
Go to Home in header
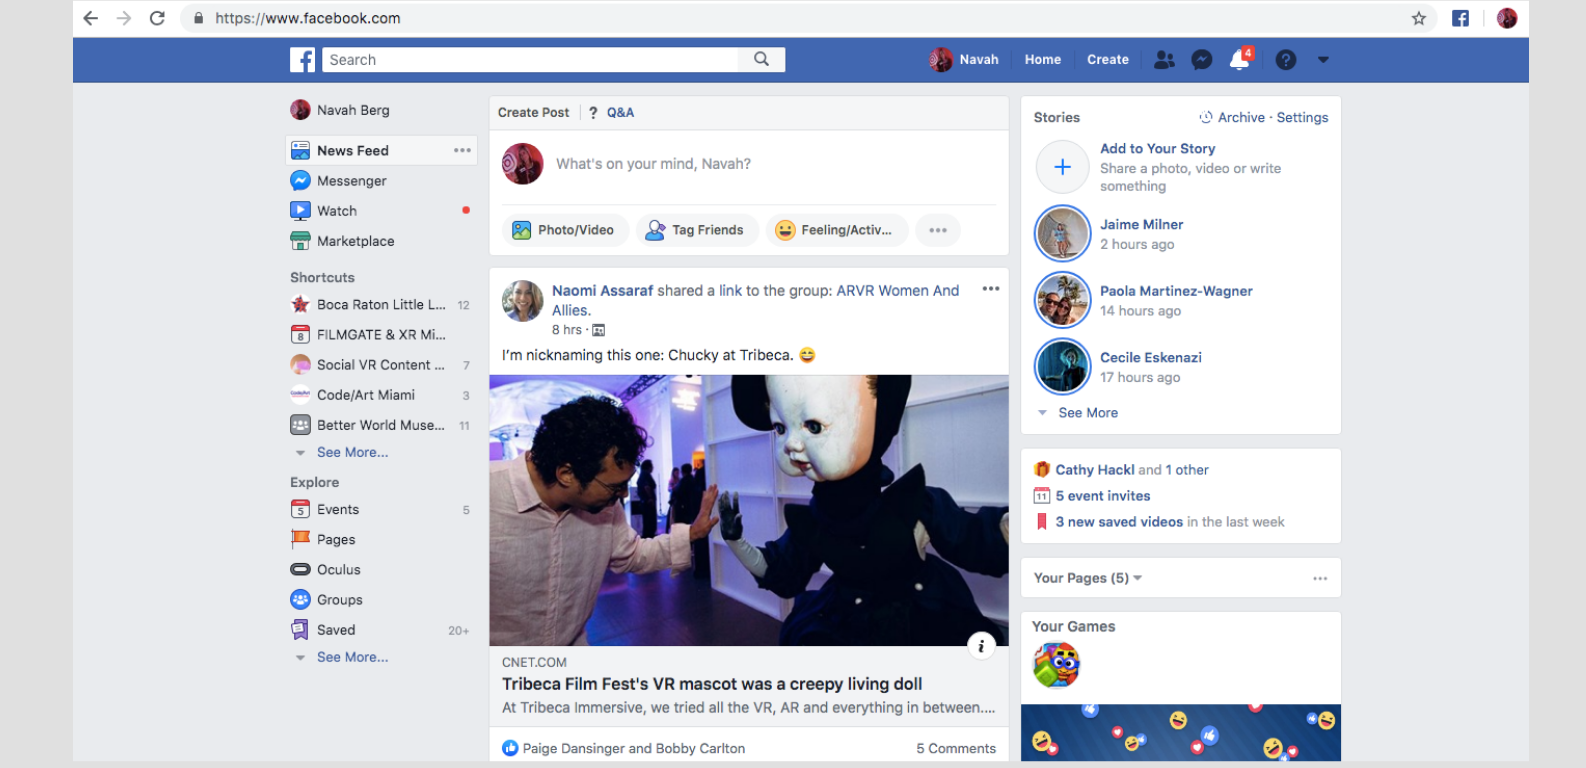[1043, 60]
